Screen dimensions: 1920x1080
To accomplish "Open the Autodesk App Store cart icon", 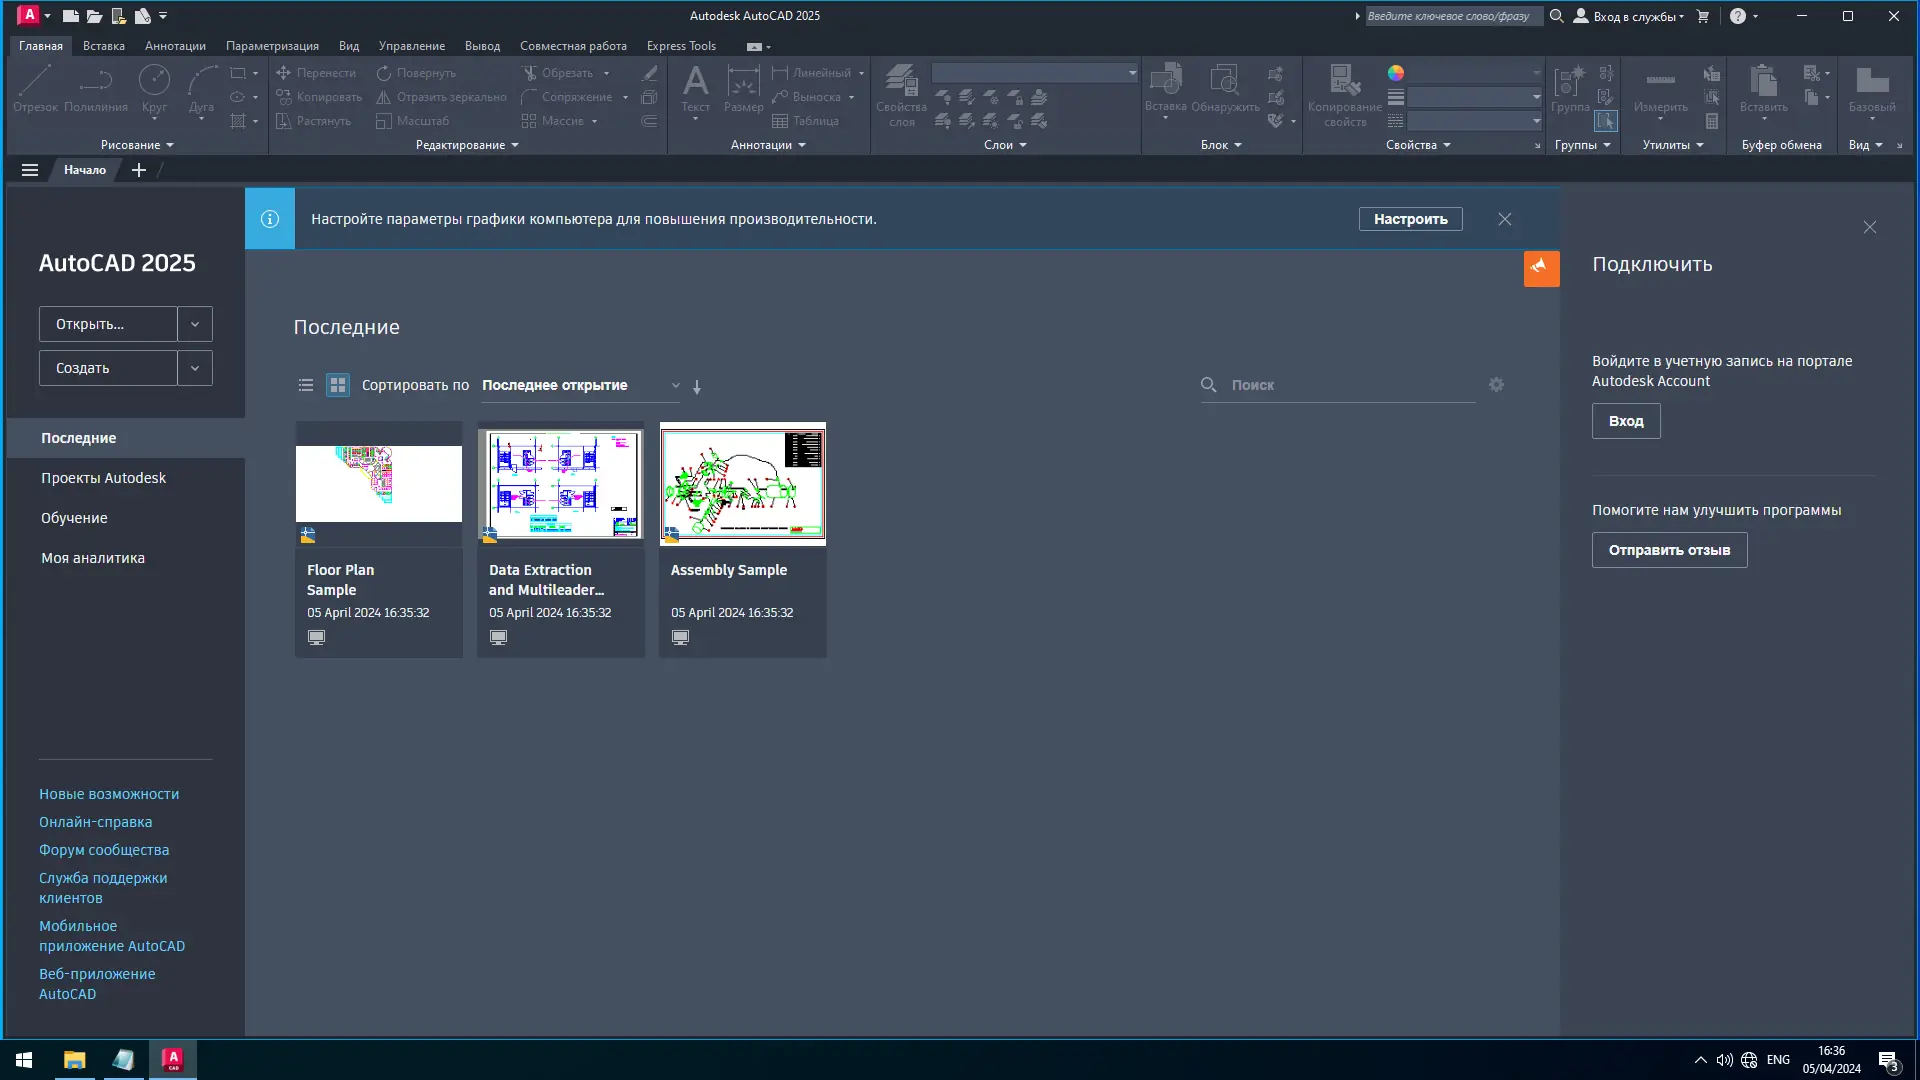I will pos(1703,16).
